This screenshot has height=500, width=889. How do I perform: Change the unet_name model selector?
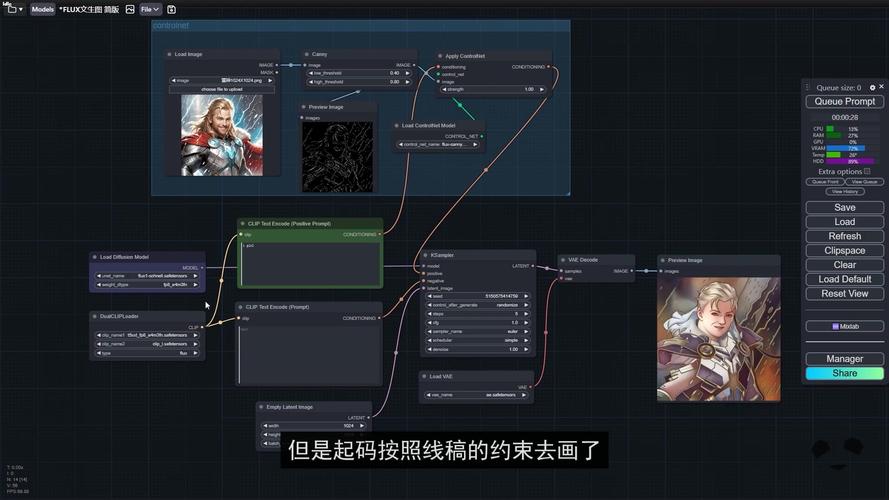point(147,276)
